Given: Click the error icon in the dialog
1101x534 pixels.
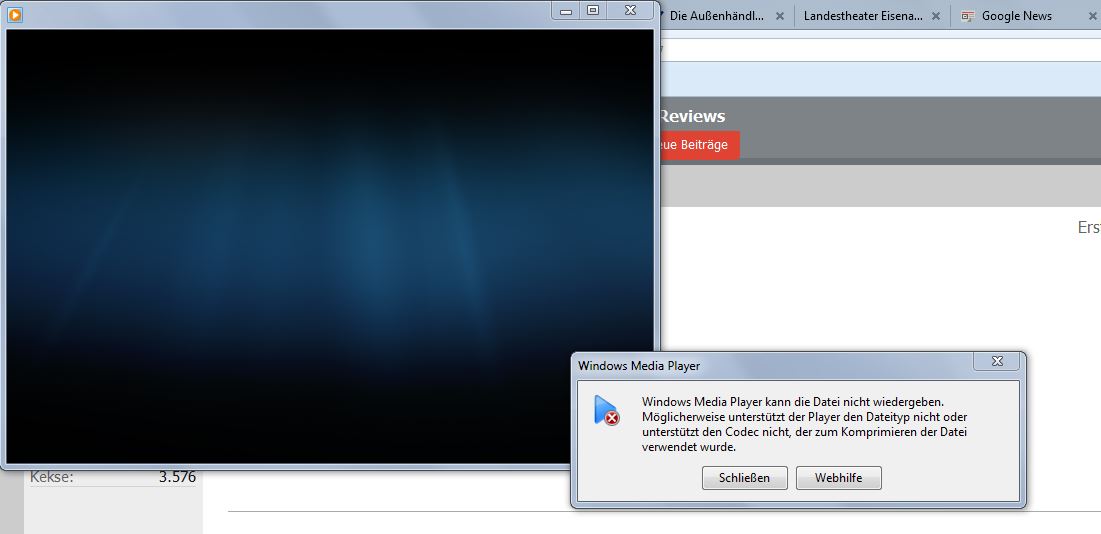Looking at the screenshot, I should pos(606,410).
